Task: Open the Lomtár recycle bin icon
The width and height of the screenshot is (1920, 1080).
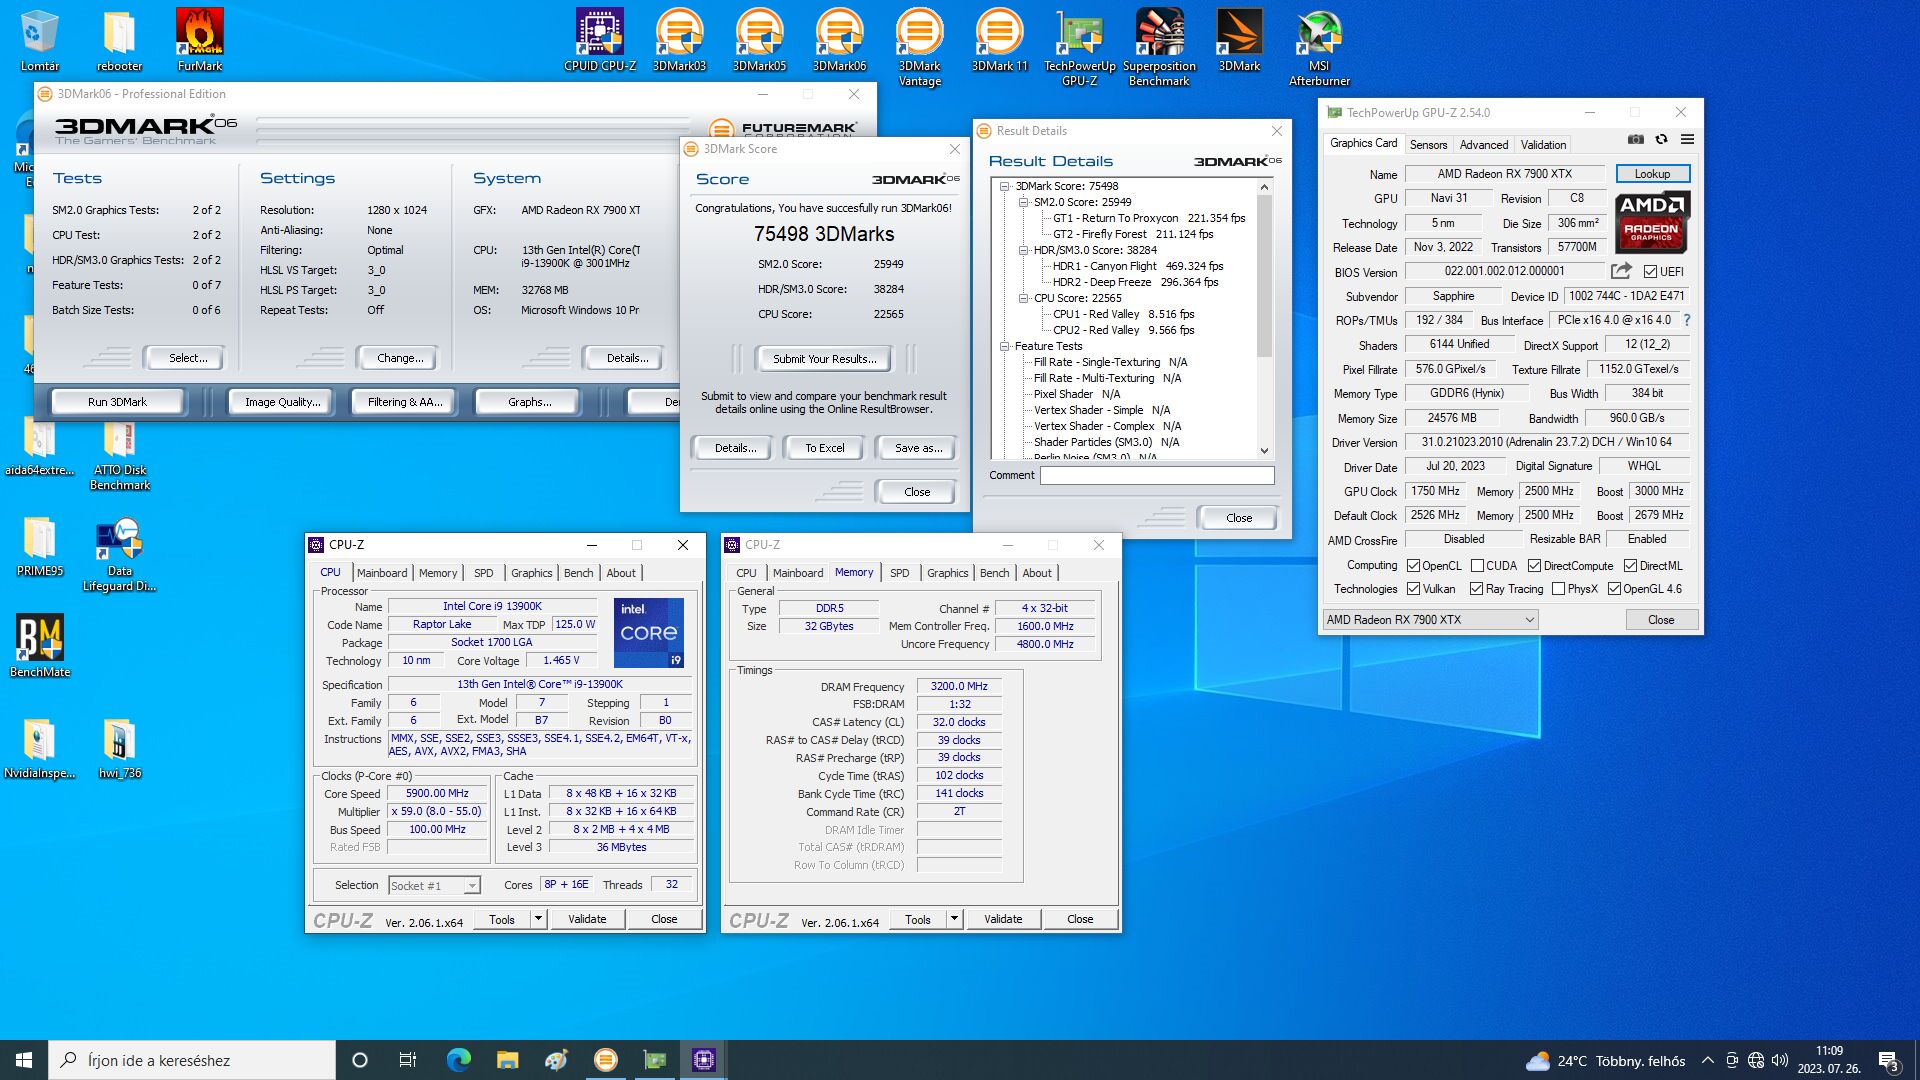Action: (x=40, y=40)
